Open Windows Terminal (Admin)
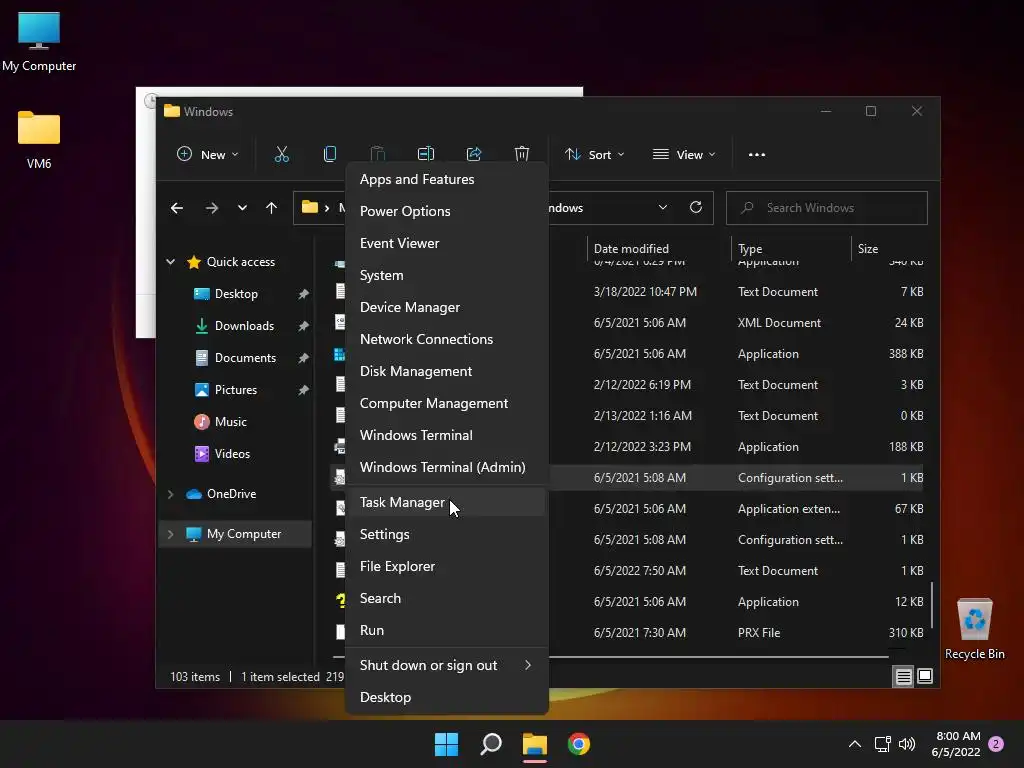 [x=446, y=468]
